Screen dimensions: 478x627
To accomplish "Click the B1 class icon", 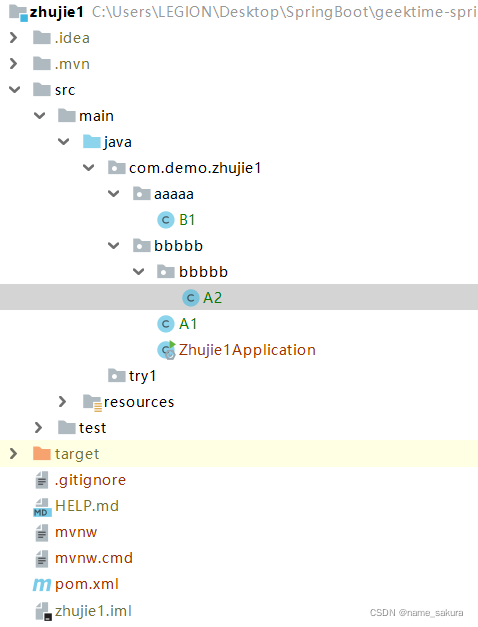I will tap(165, 220).
